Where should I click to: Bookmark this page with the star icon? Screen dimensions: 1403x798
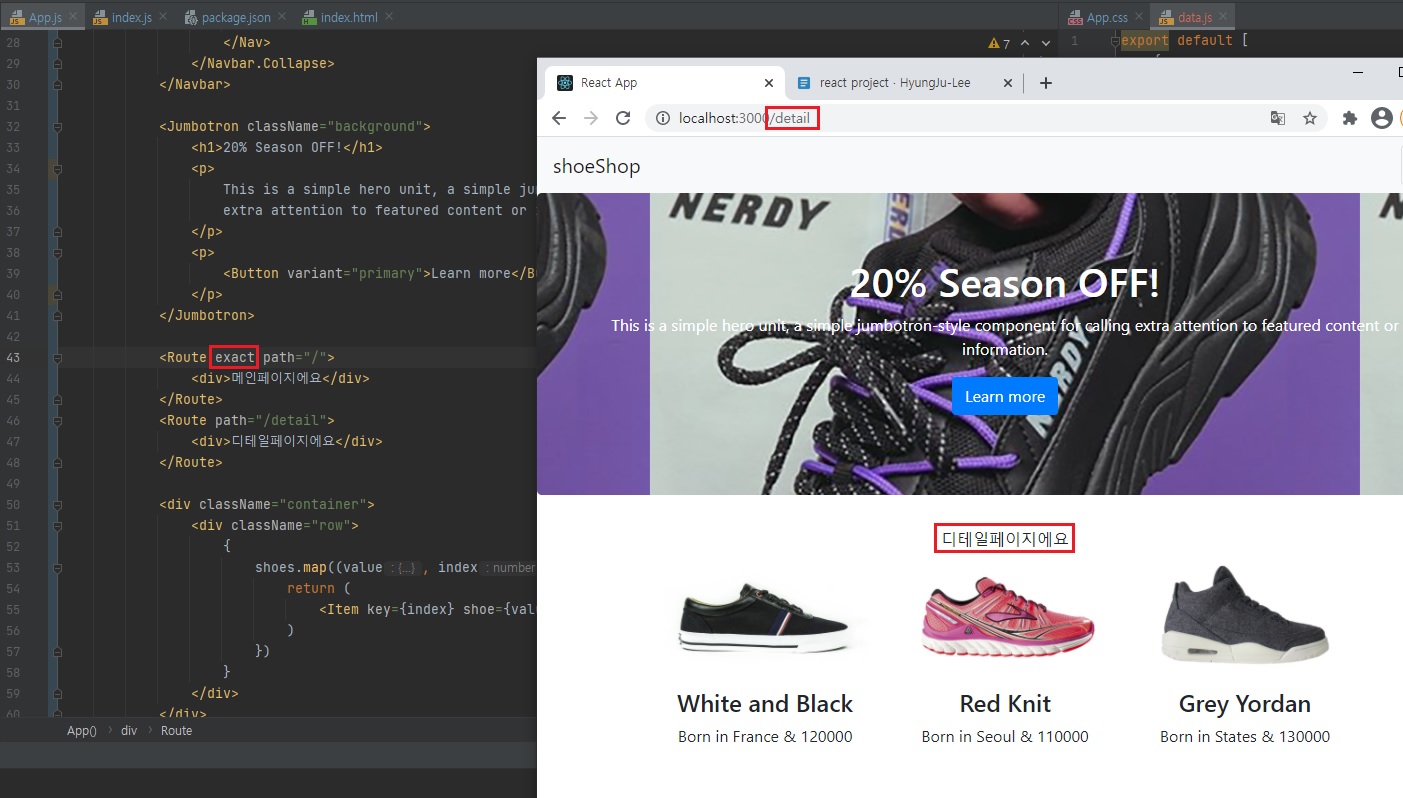coord(1310,118)
